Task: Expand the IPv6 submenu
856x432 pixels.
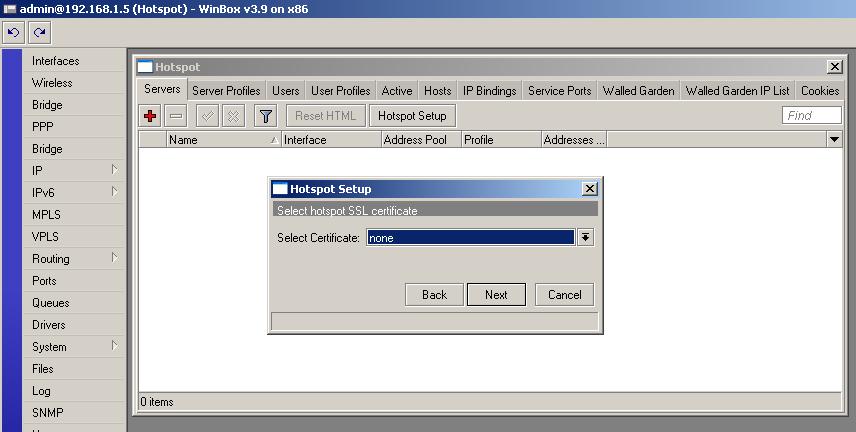Action: pos(115,192)
